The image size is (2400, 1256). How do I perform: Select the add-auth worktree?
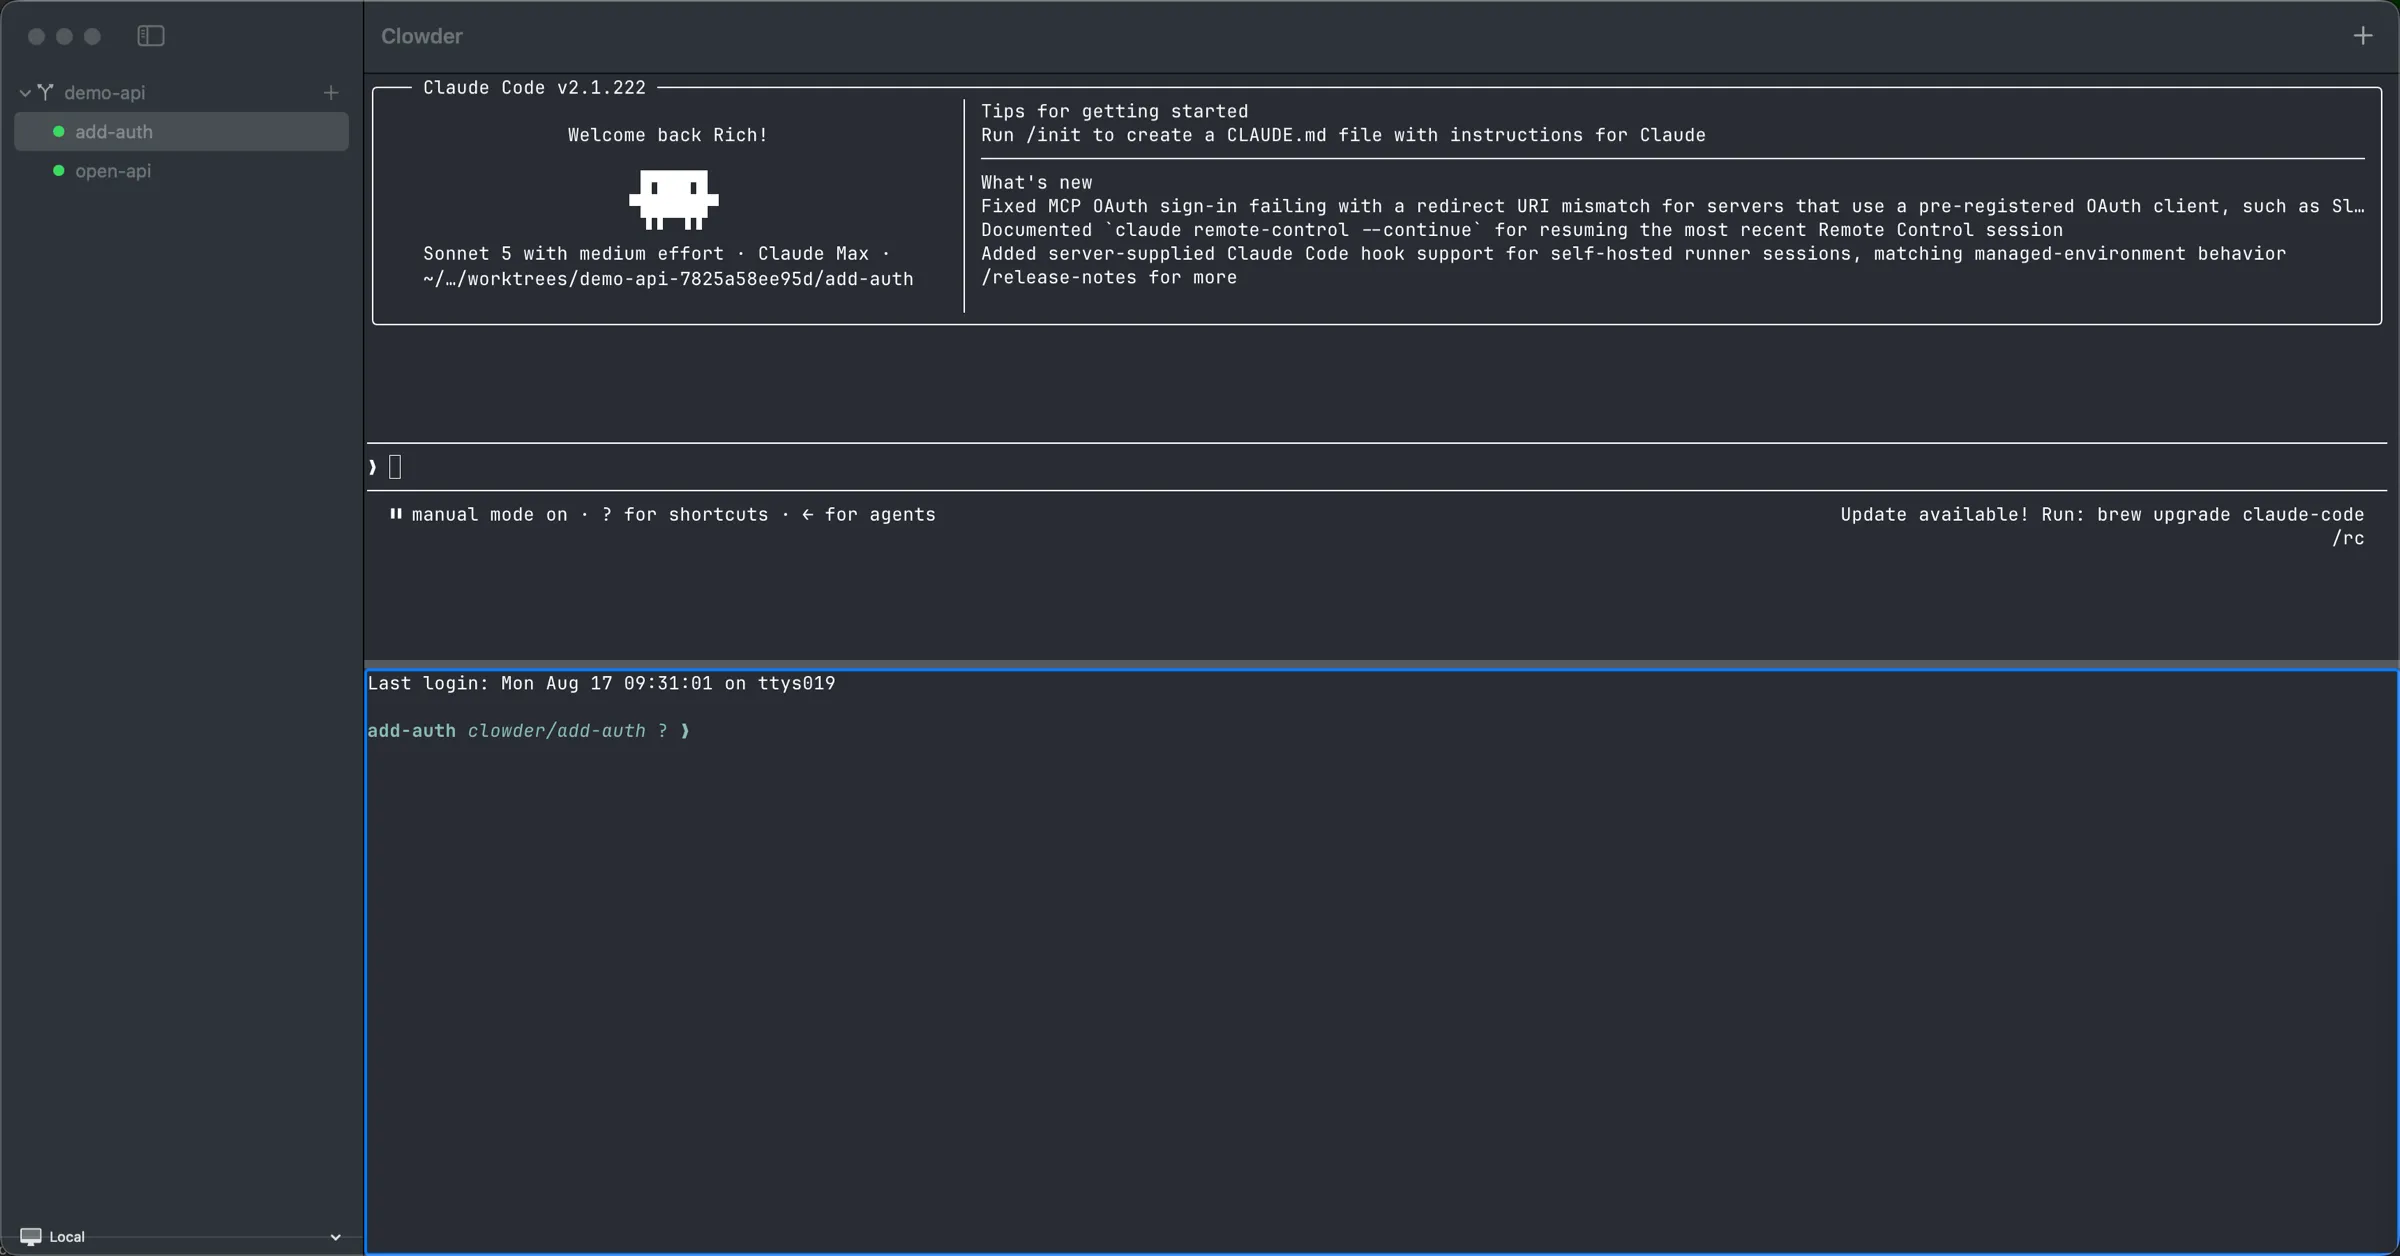click(181, 132)
